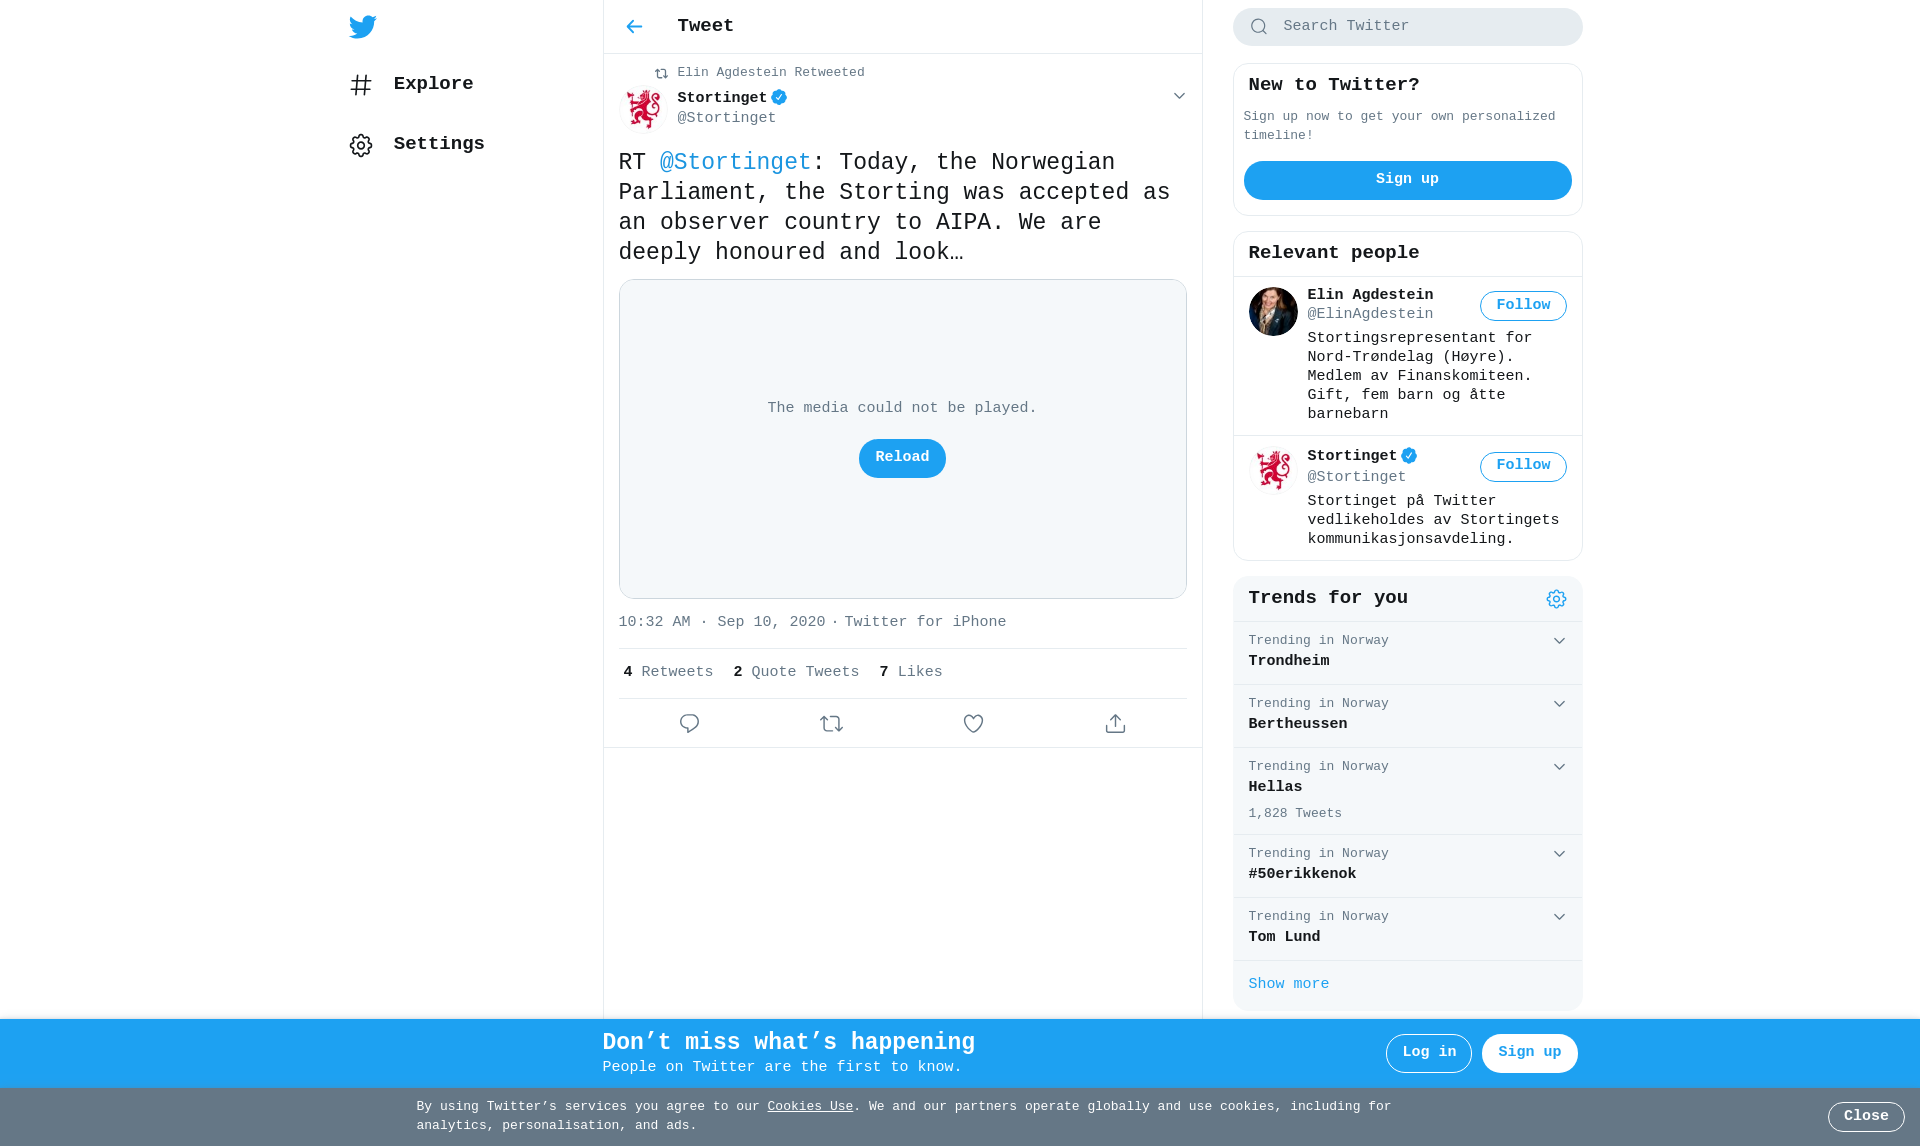Click Stortinget avatar in tweet header
The height and width of the screenshot is (1146, 1920).
point(643,108)
